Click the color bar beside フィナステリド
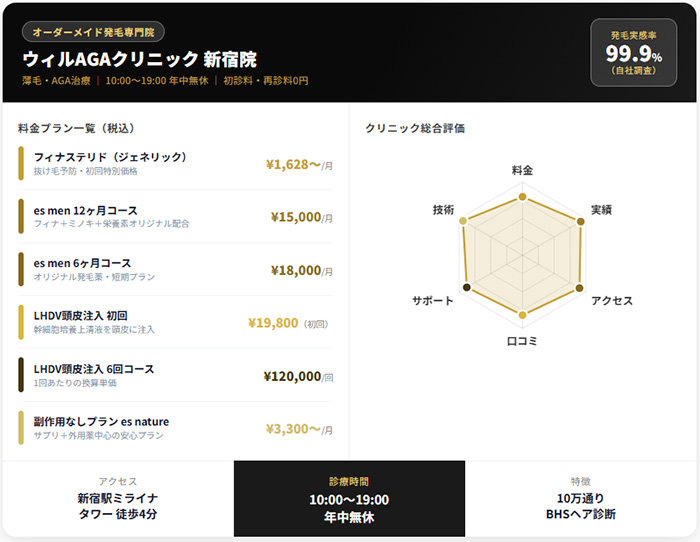 21,164
